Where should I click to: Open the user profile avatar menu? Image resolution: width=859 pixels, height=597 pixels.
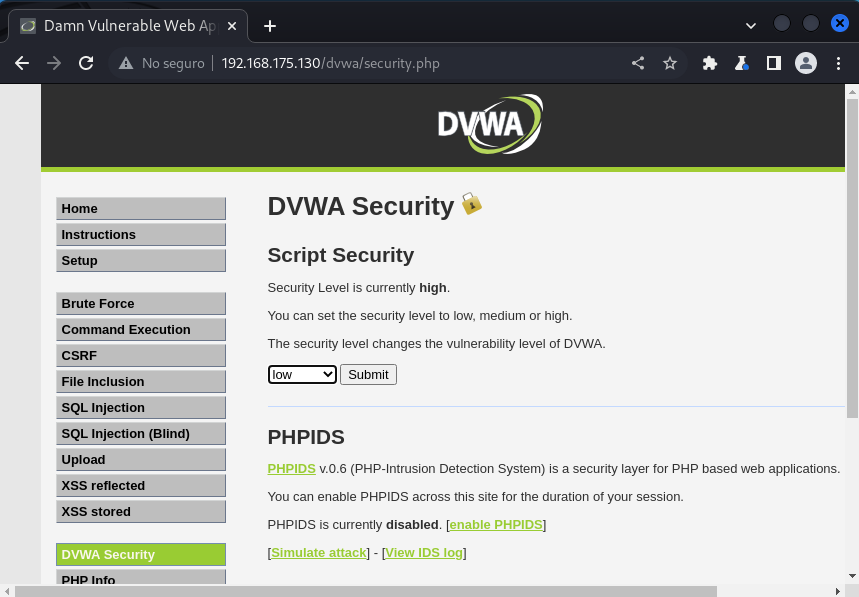806,63
